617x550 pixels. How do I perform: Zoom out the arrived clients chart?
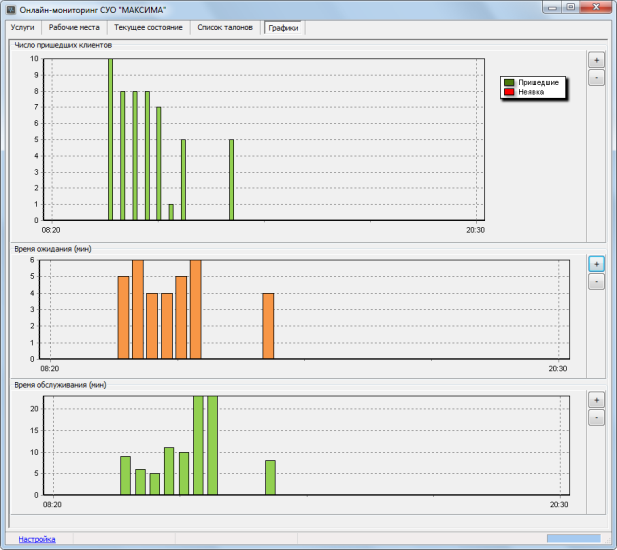coord(596,78)
